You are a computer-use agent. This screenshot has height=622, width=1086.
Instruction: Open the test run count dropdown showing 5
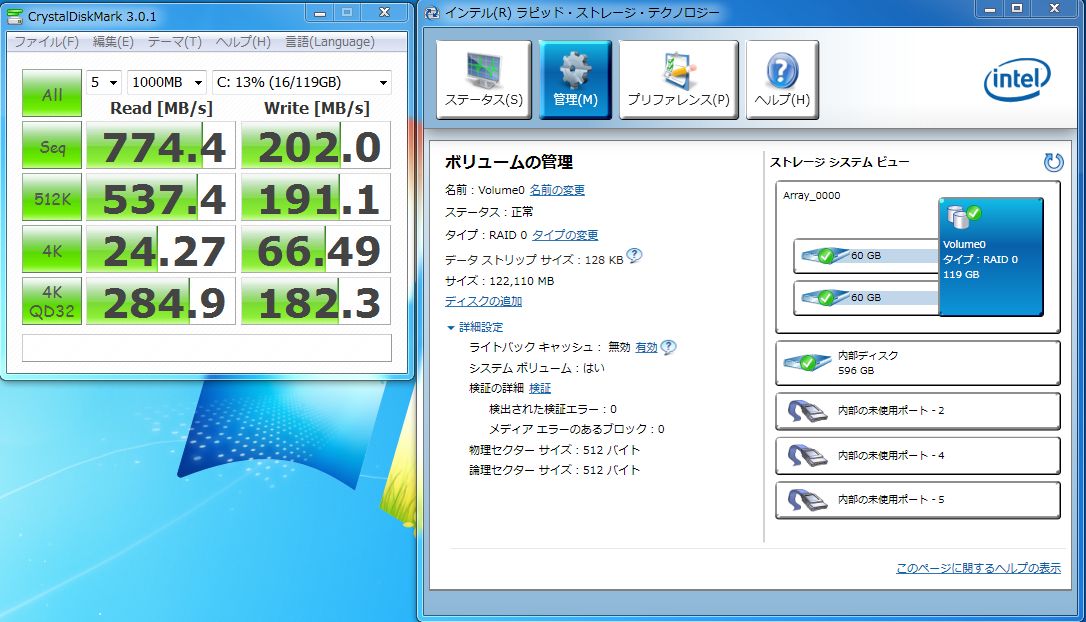pyautogui.click(x=104, y=82)
